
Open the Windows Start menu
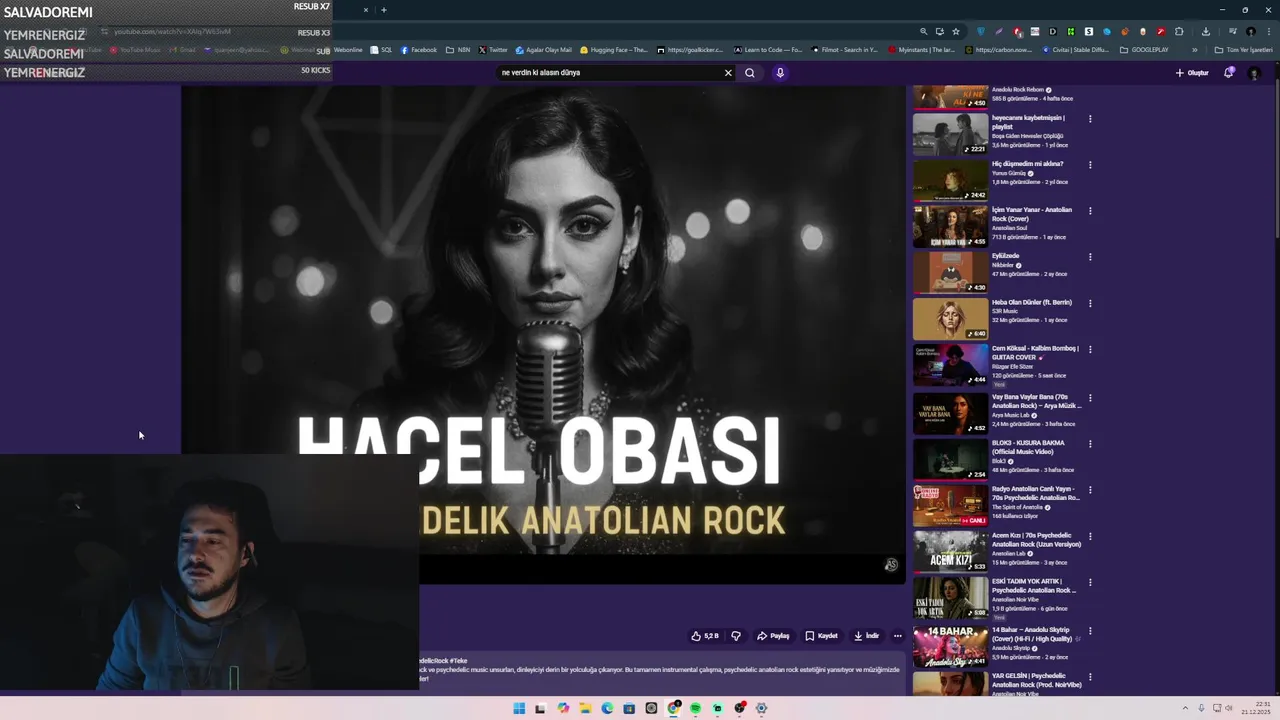tap(519, 708)
